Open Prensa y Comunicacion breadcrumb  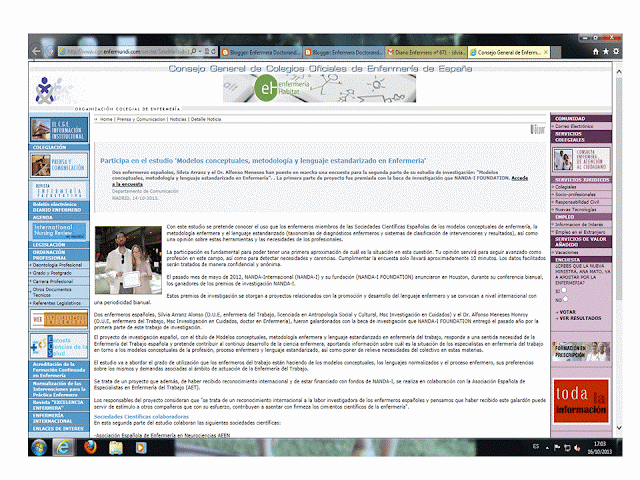141,119
